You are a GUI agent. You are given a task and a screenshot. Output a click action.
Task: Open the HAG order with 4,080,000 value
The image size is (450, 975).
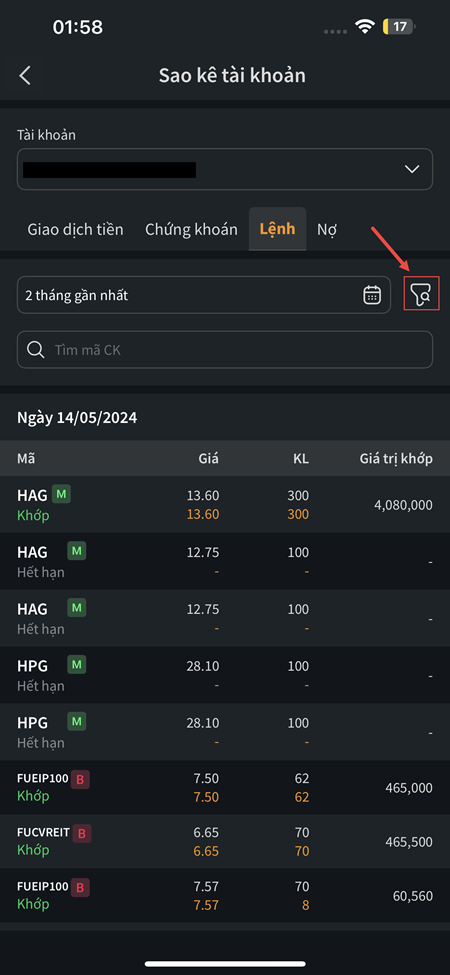[x=225, y=504]
